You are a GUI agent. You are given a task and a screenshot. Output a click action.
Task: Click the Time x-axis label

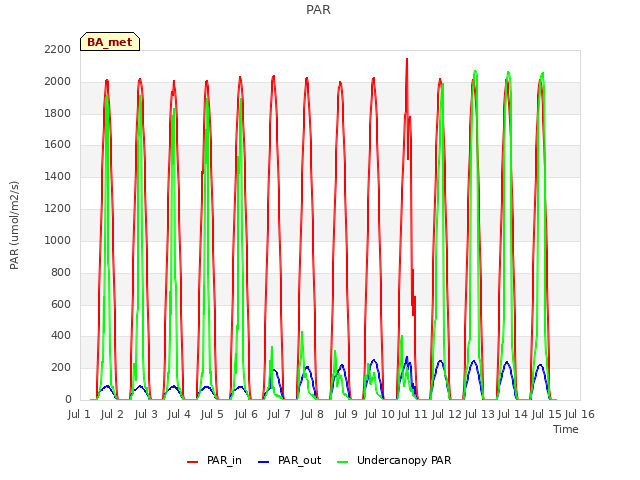click(x=566, y=429)
